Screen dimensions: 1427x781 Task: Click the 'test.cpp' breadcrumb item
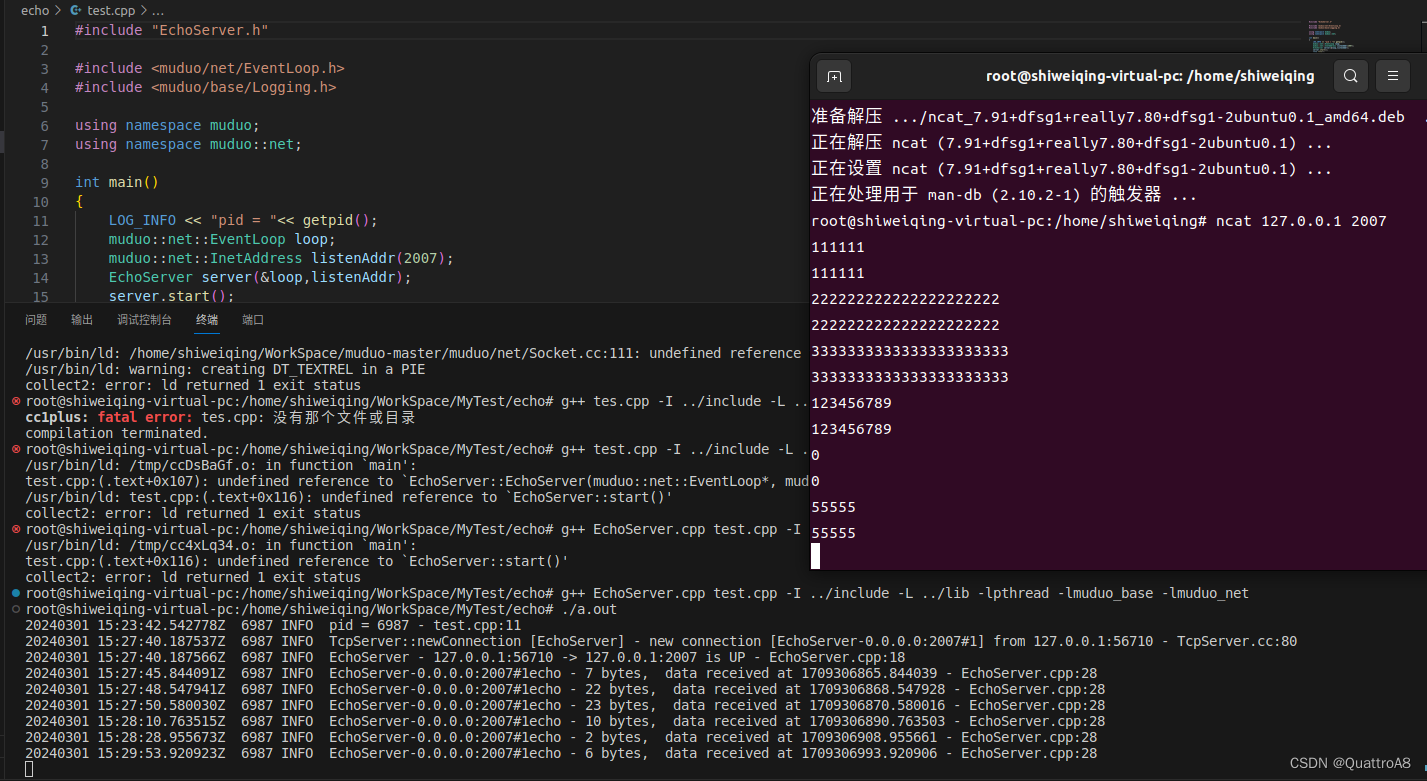coord(110,10)
